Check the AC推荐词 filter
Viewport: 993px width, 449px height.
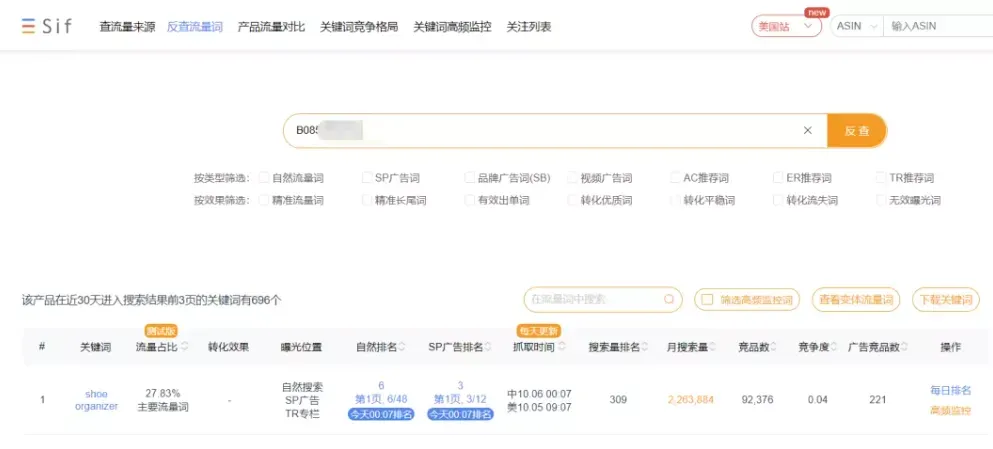point(675,178)
